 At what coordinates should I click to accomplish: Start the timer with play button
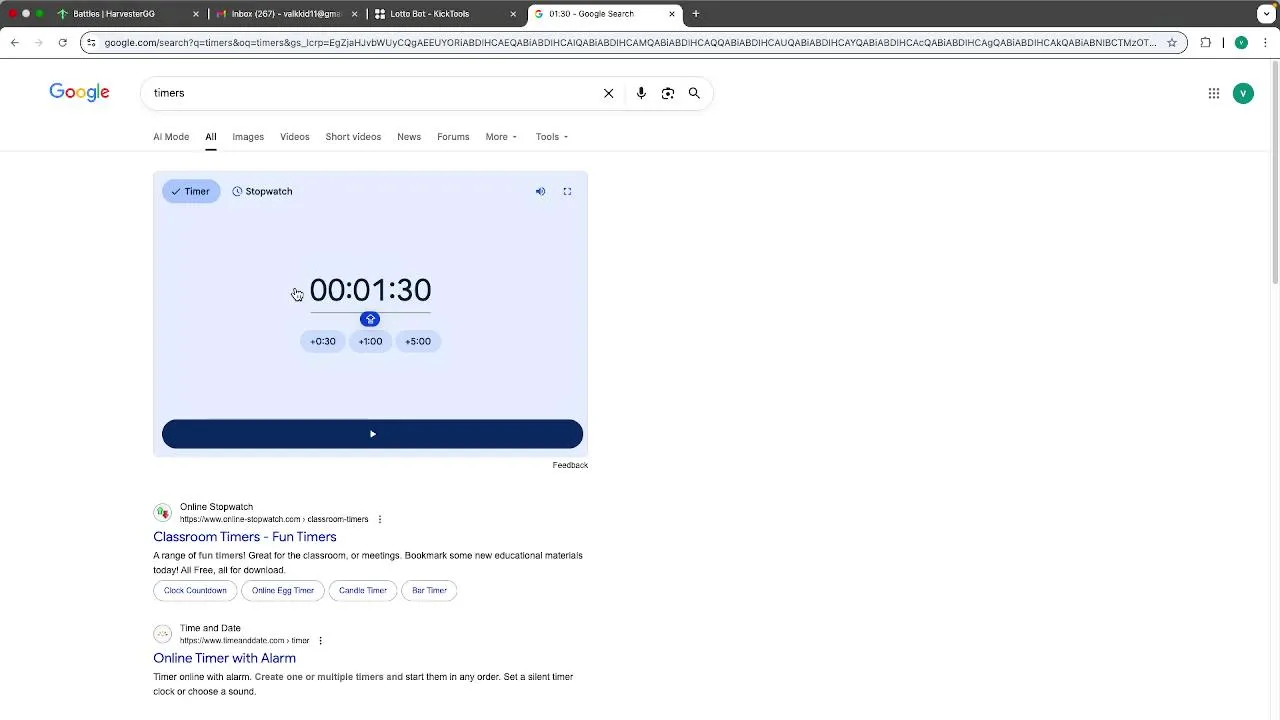(x=372, y=434)
